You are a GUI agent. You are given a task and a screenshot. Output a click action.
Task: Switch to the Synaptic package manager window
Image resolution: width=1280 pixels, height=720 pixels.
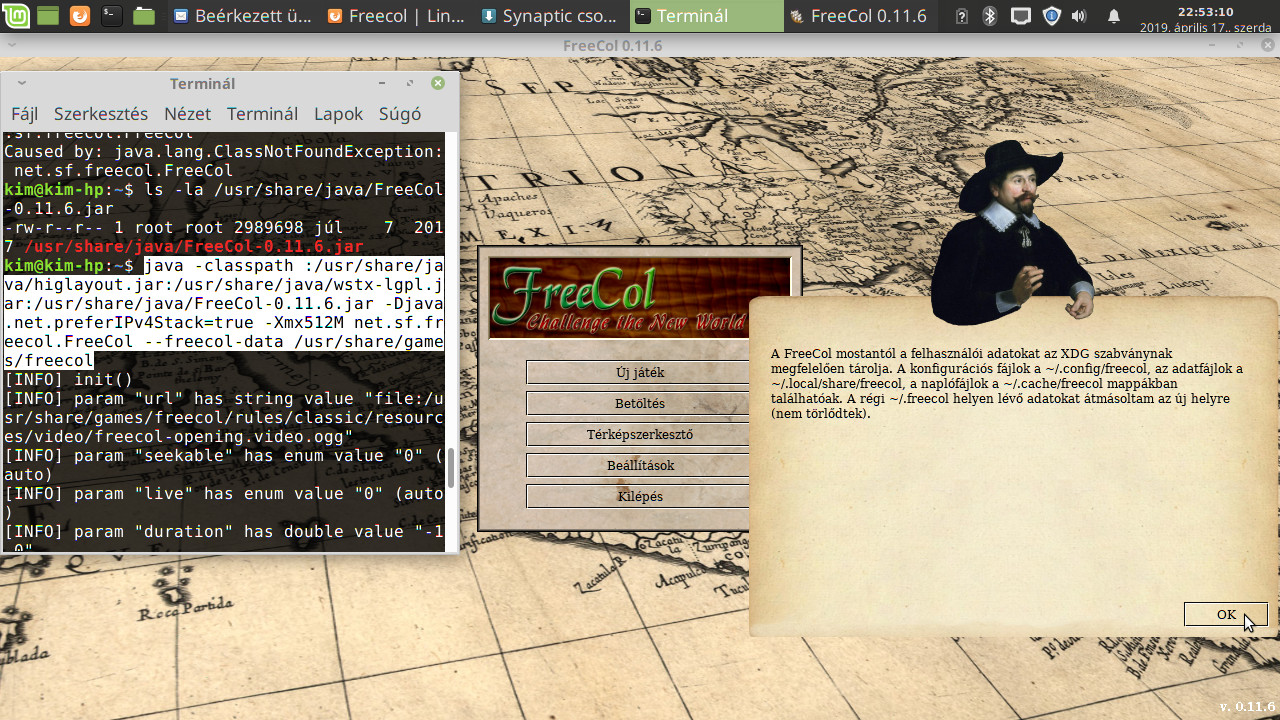(548, 16)
